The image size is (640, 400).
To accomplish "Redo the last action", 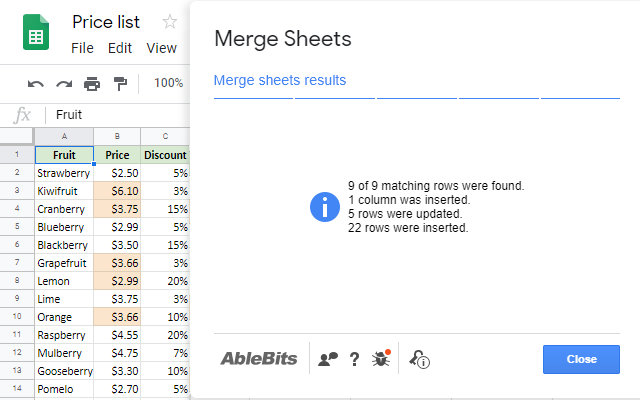I will click(x=64, y=83).
